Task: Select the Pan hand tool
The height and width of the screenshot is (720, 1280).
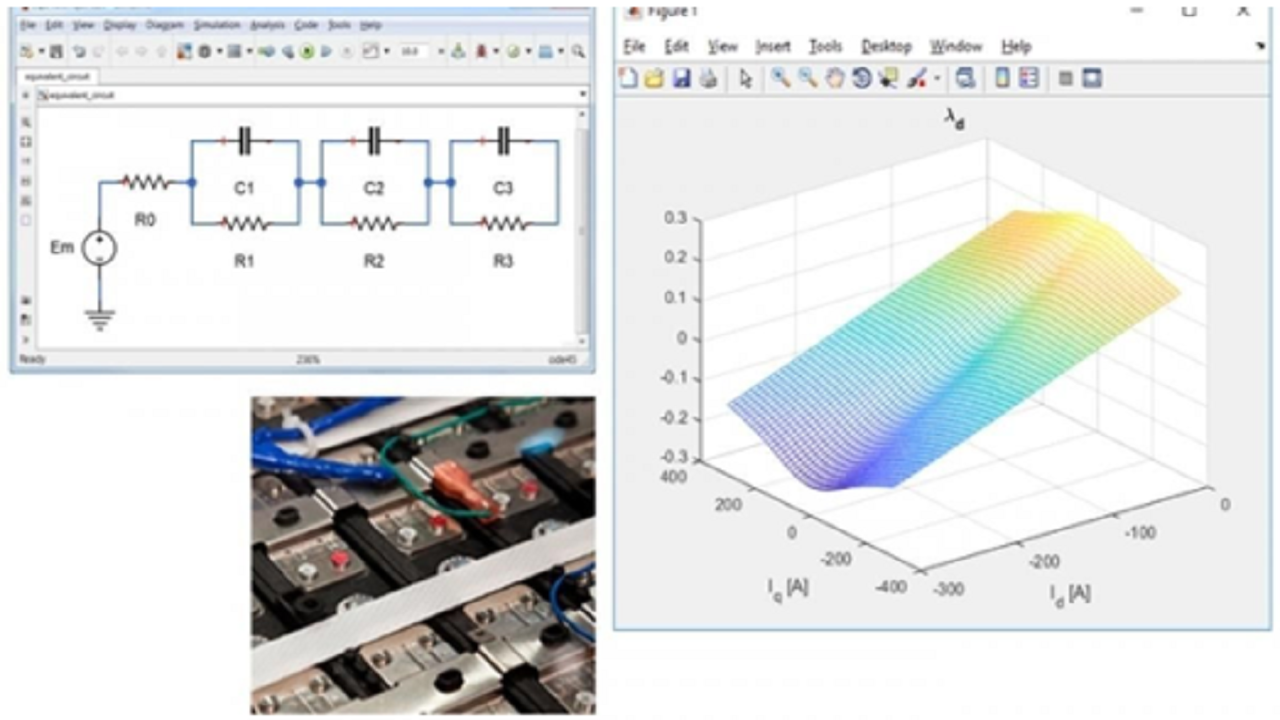Action: click(x=834, y=78)
